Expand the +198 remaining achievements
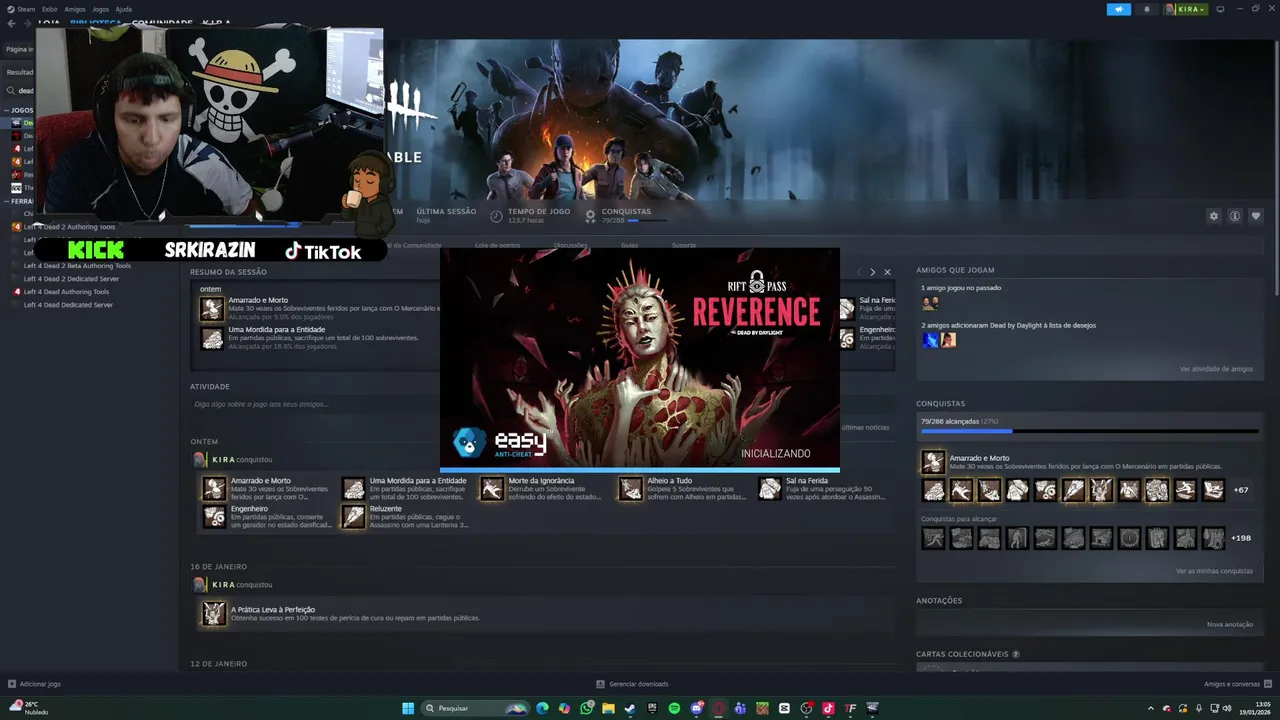 click(1241, 538)
